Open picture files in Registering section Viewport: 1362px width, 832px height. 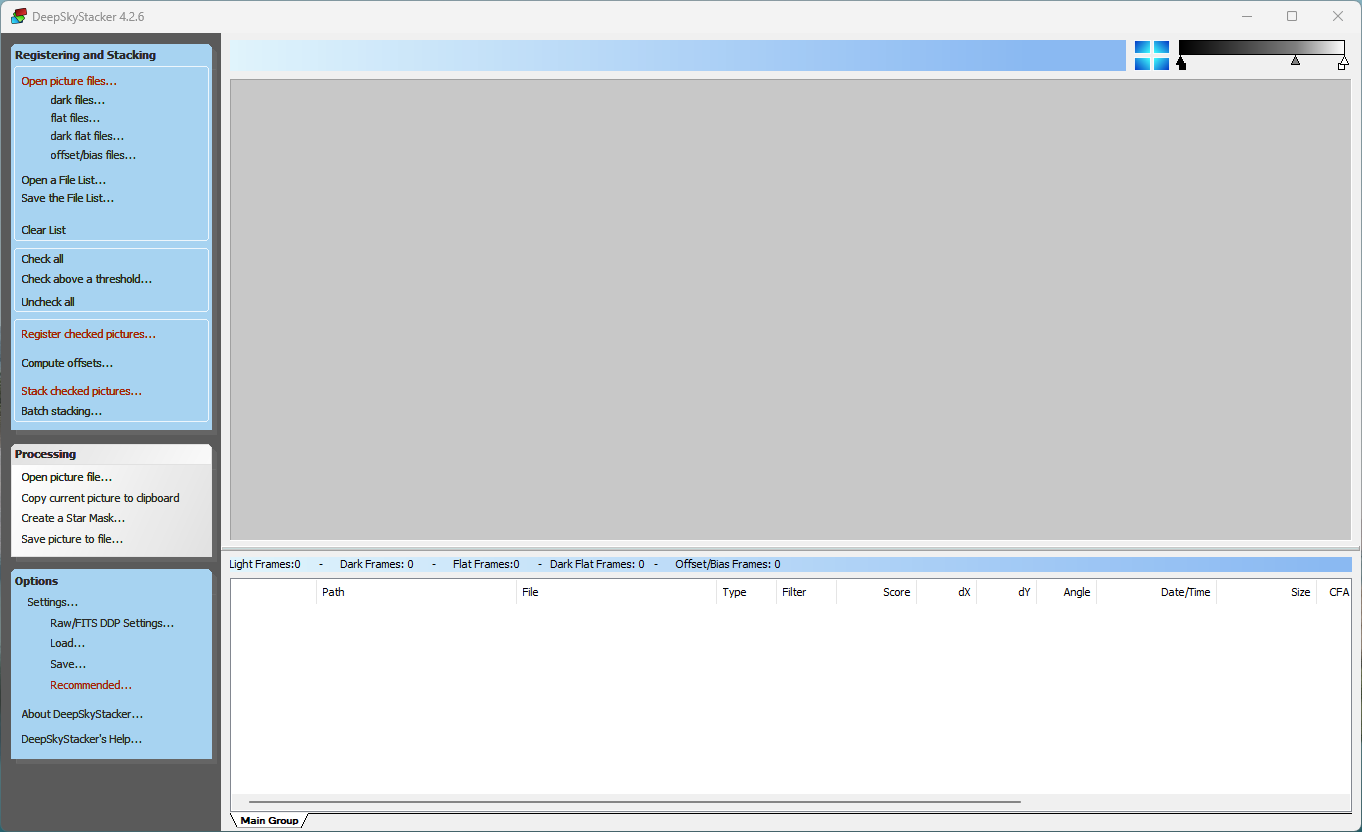(69, 81)
